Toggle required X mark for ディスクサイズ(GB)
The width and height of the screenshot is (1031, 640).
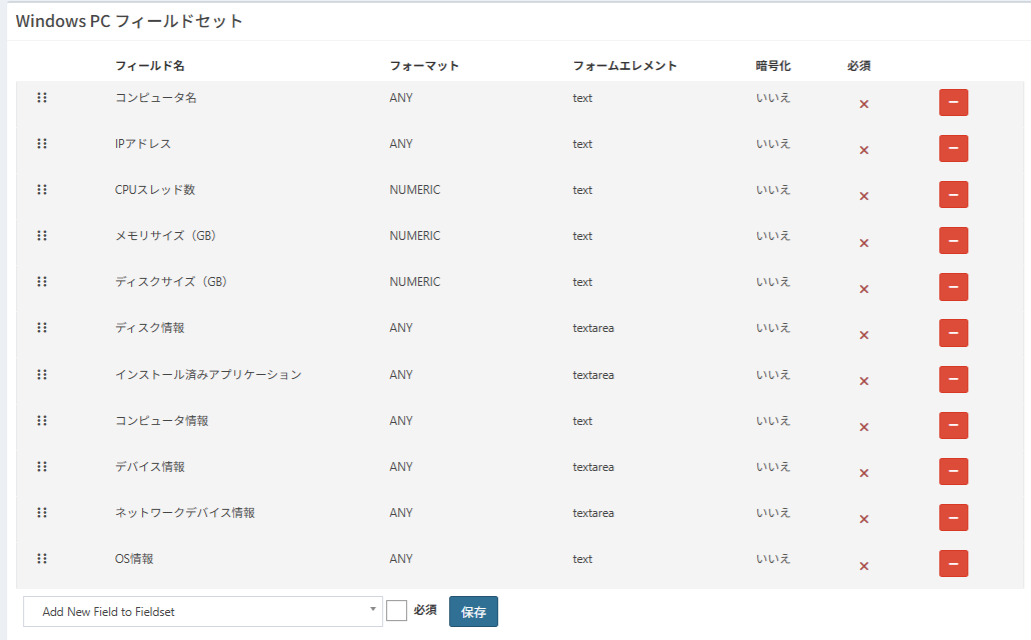point(864,289)
